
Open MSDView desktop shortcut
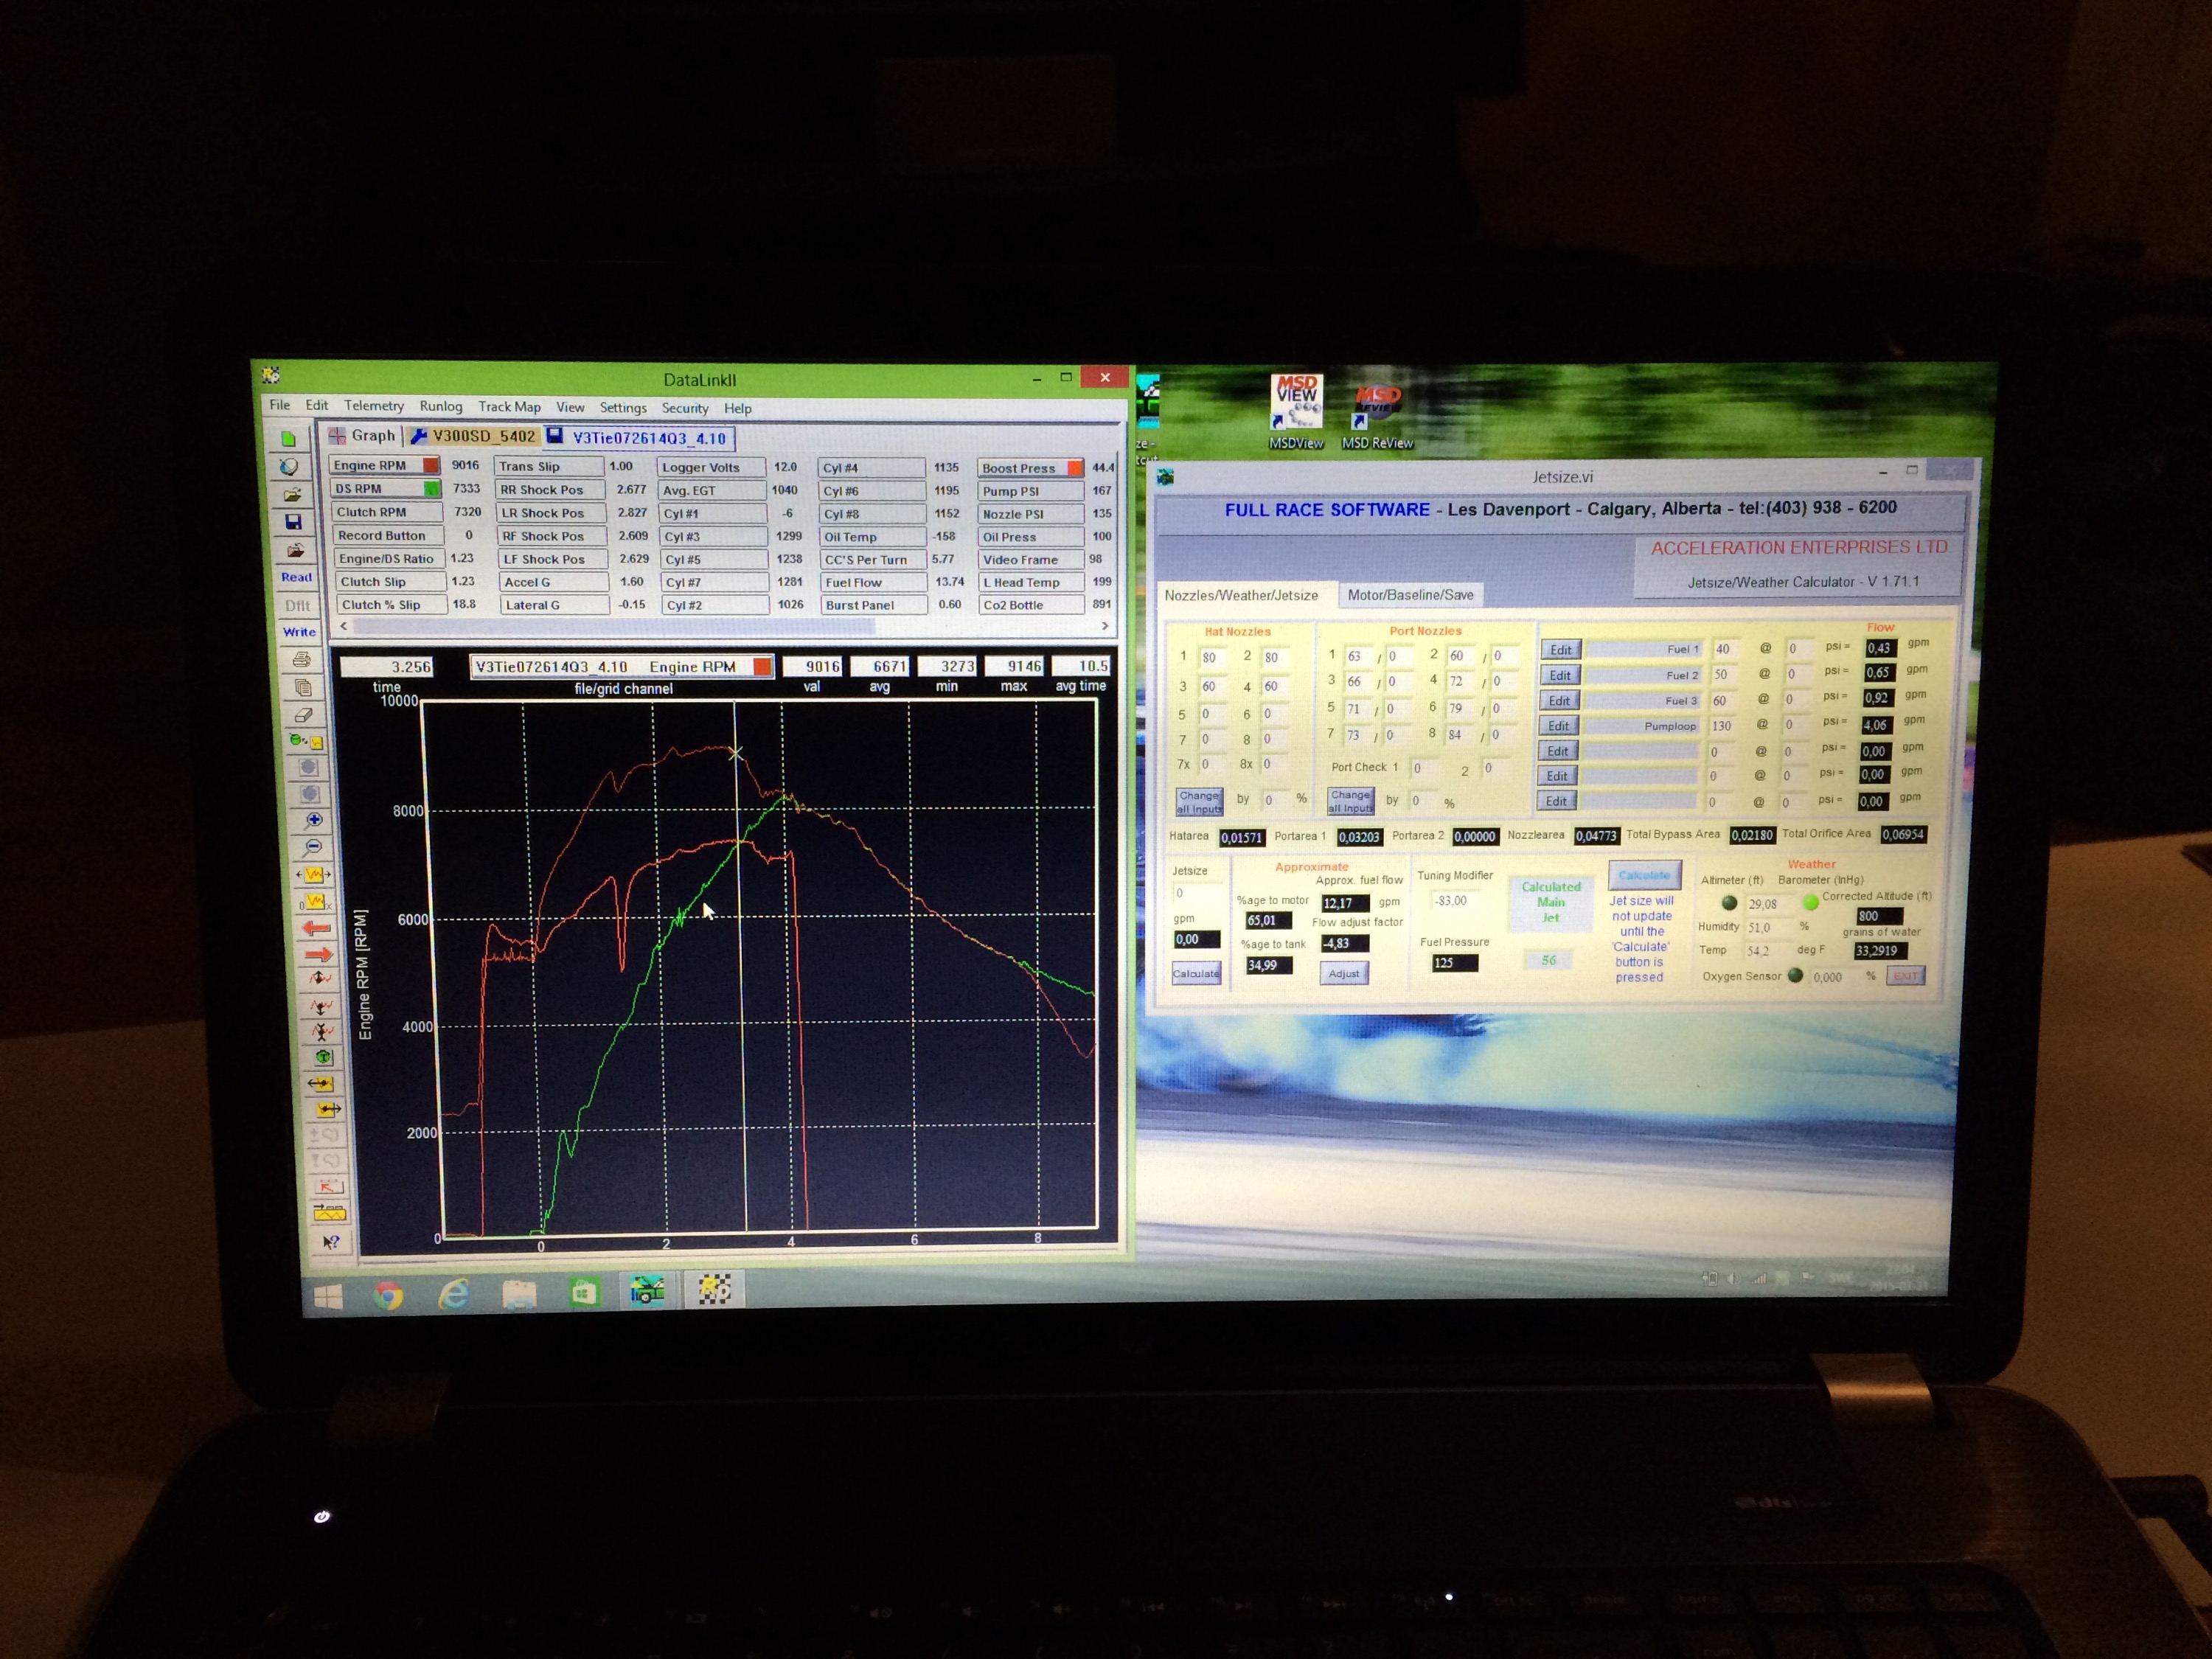tap(1296, 412)
